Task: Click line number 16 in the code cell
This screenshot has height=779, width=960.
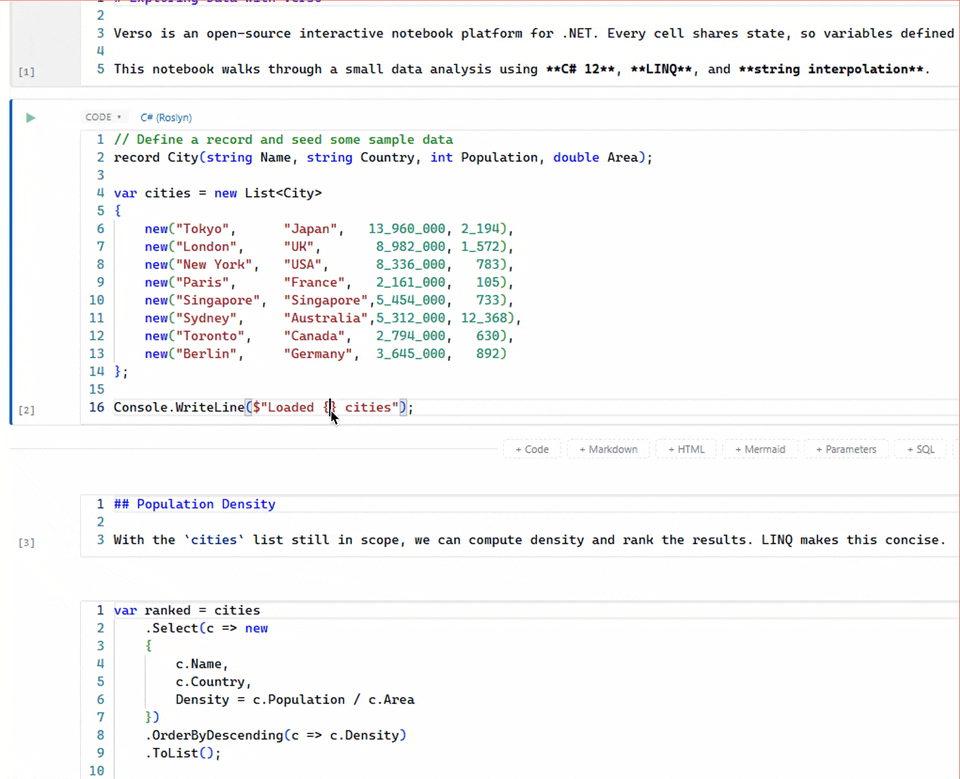Action: click(x=96, y=407)
